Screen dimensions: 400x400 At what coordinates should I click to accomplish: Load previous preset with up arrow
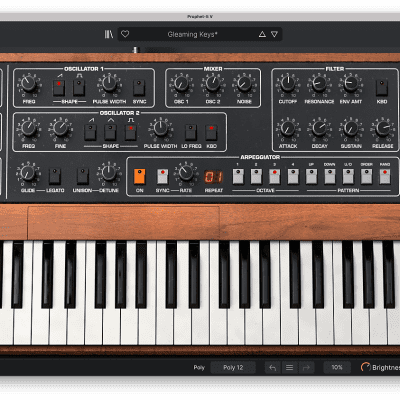[x=262, y=34]
